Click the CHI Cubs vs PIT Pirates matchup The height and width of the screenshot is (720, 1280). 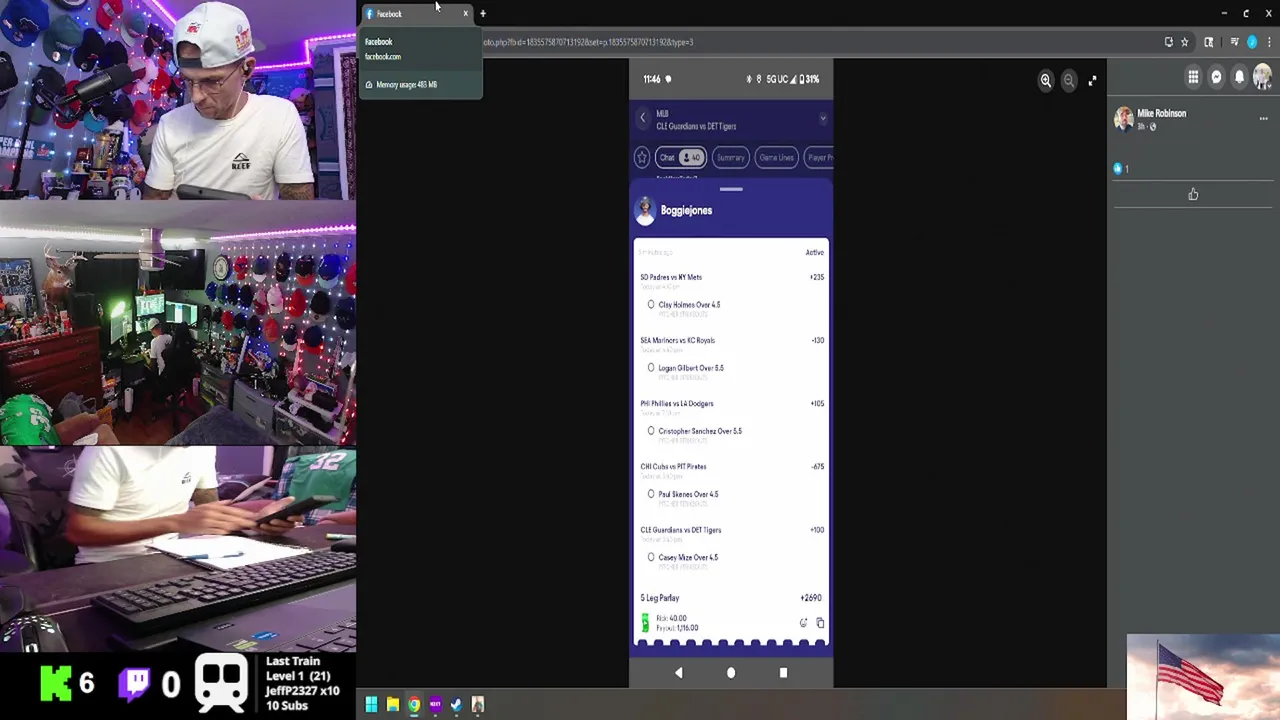click(673, 466)
